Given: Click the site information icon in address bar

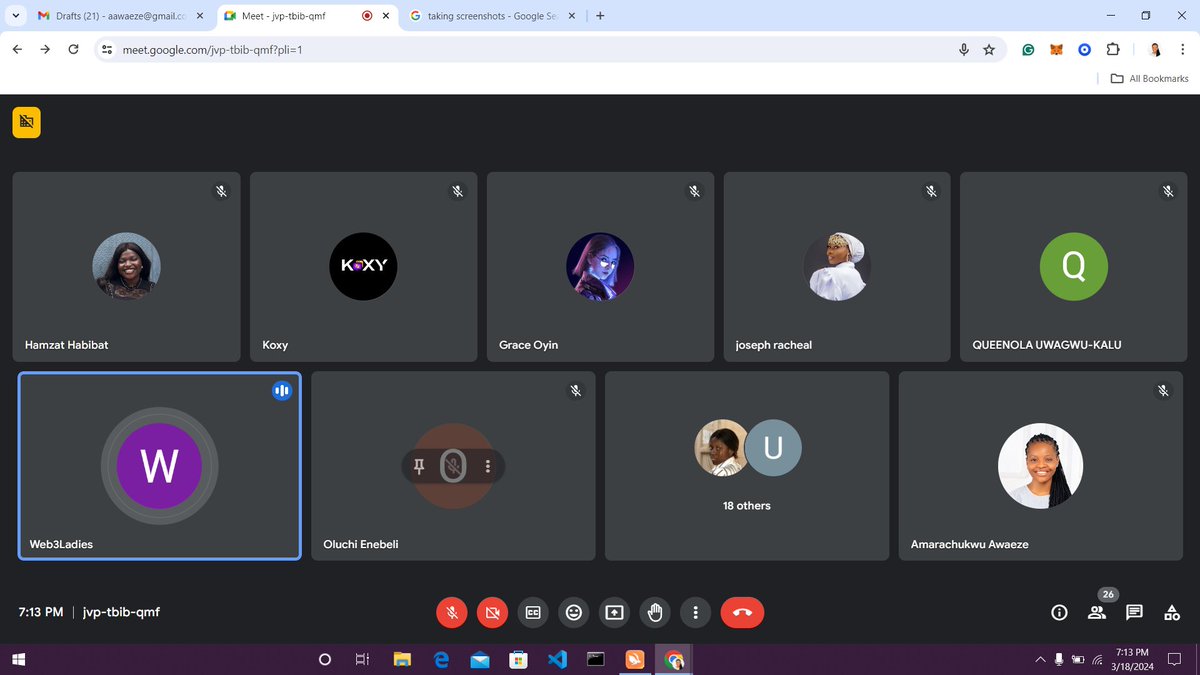Looking at the screenshot, I should 108,49.
